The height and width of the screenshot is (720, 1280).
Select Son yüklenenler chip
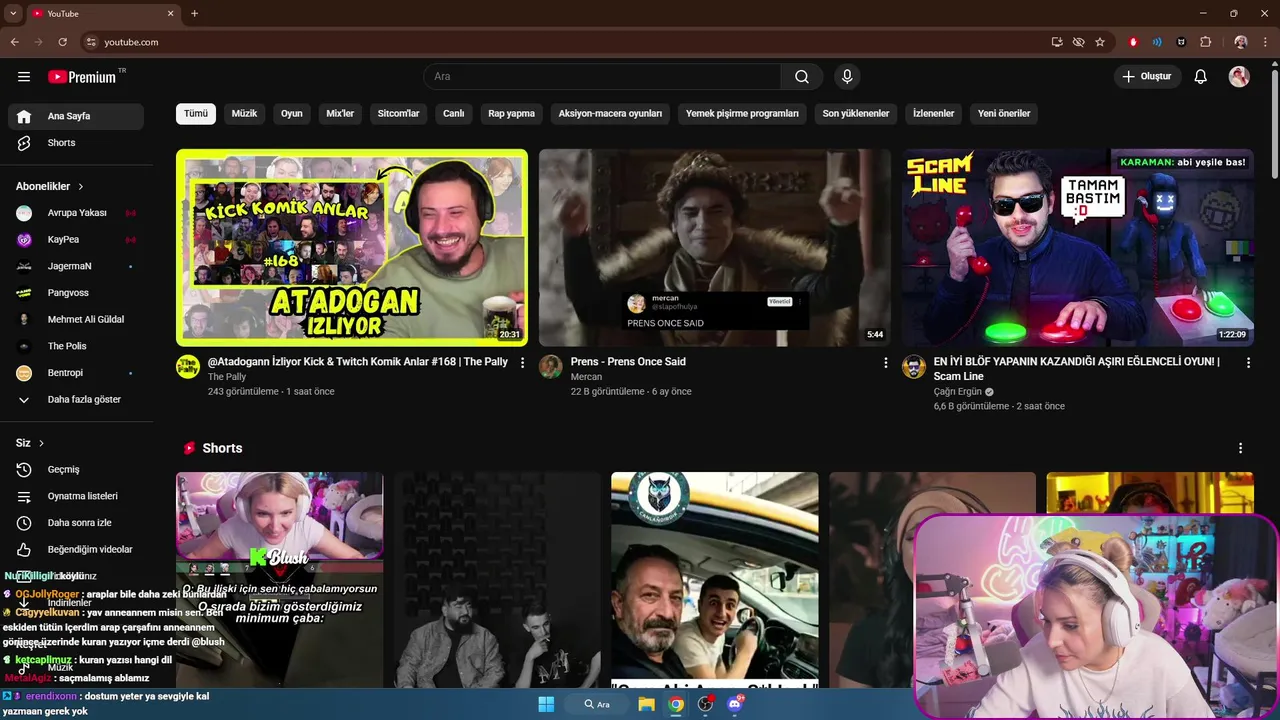coord(856,114)
